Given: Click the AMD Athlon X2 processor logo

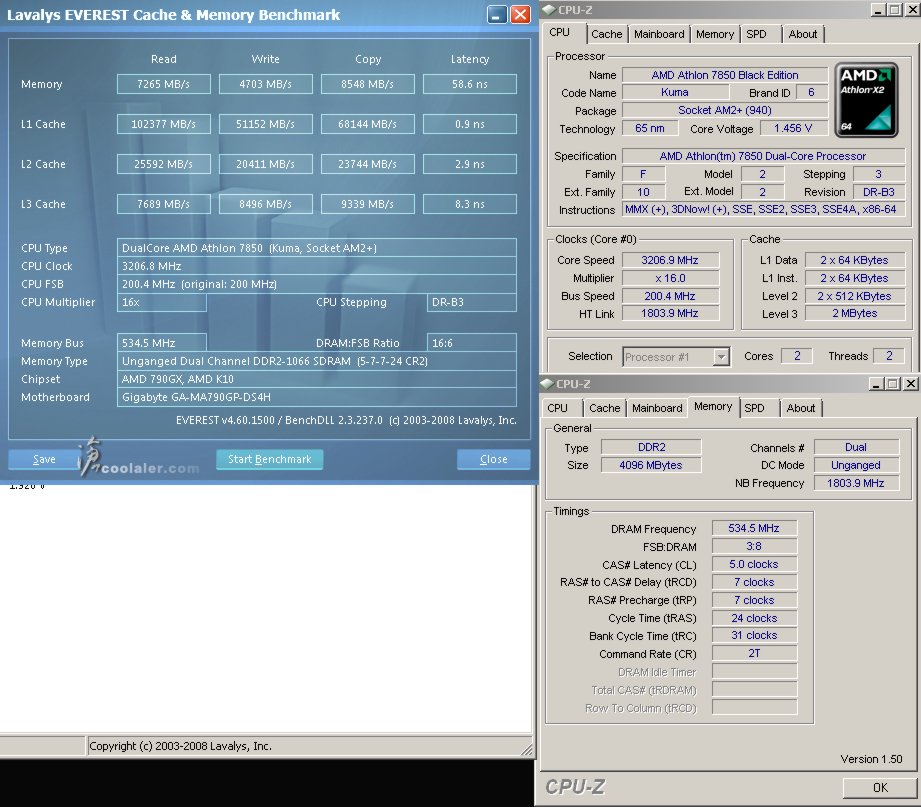Looking at the screenshot, I should coord(866,100).
